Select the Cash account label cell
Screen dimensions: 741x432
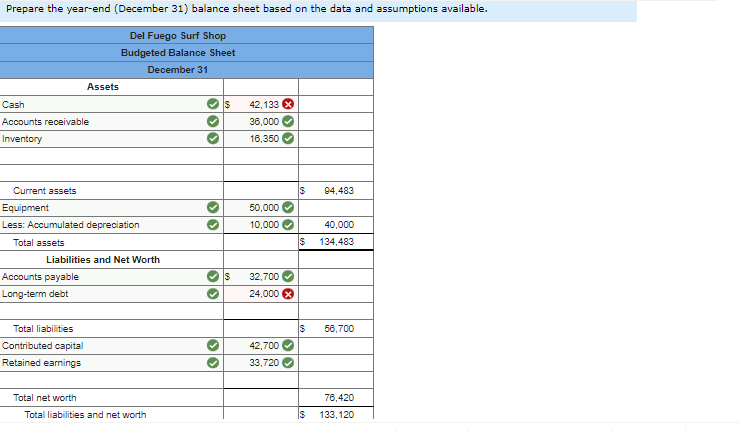(x=112, y=104)
